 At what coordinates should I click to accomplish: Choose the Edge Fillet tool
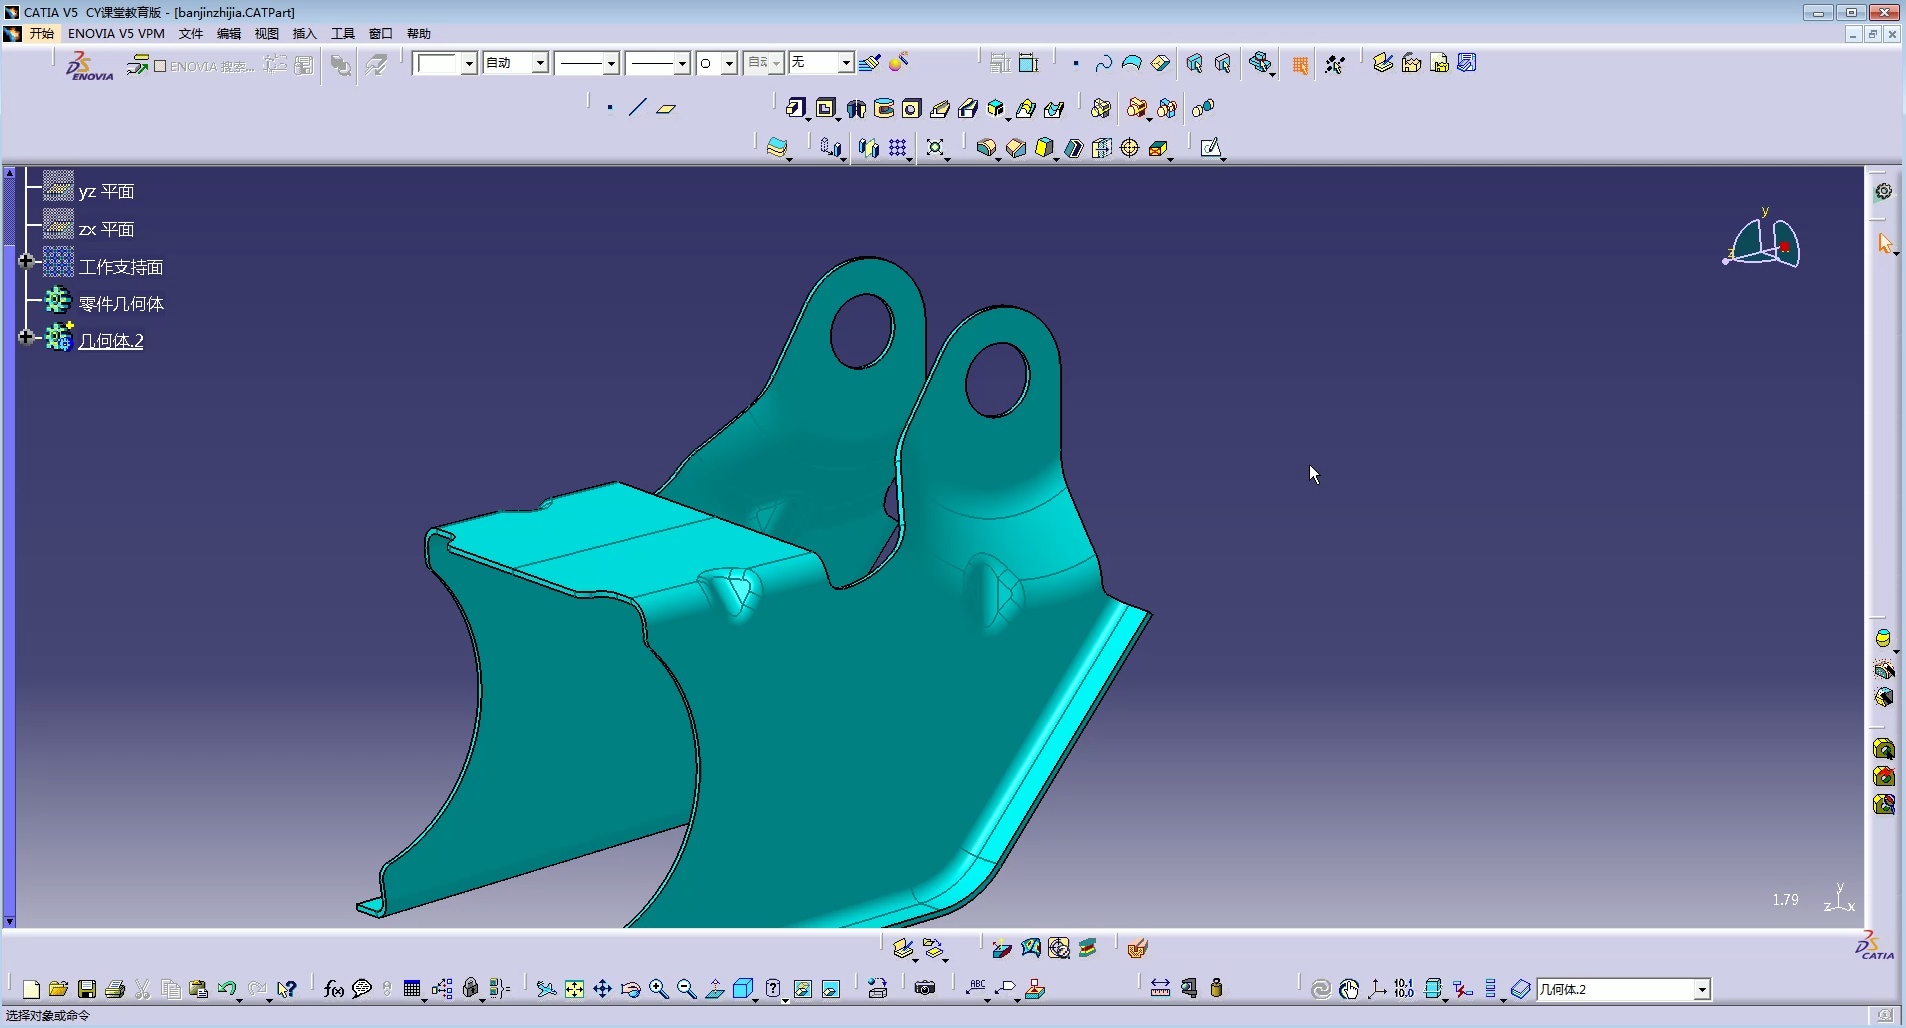coord(986,148)
